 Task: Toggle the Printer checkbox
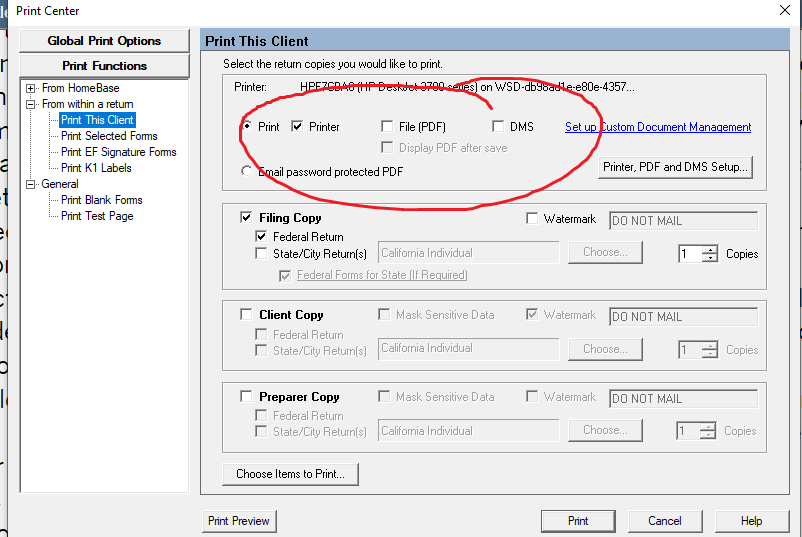[x=297, y=127]
